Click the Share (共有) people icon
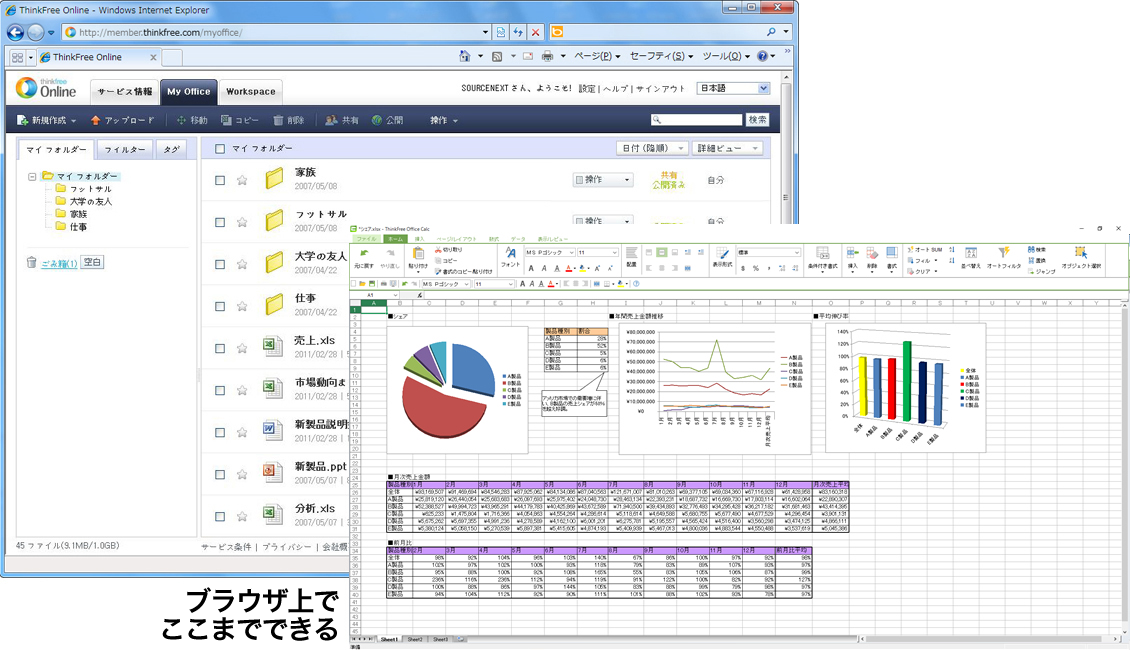1130x650 pixels. coord(331,120)
